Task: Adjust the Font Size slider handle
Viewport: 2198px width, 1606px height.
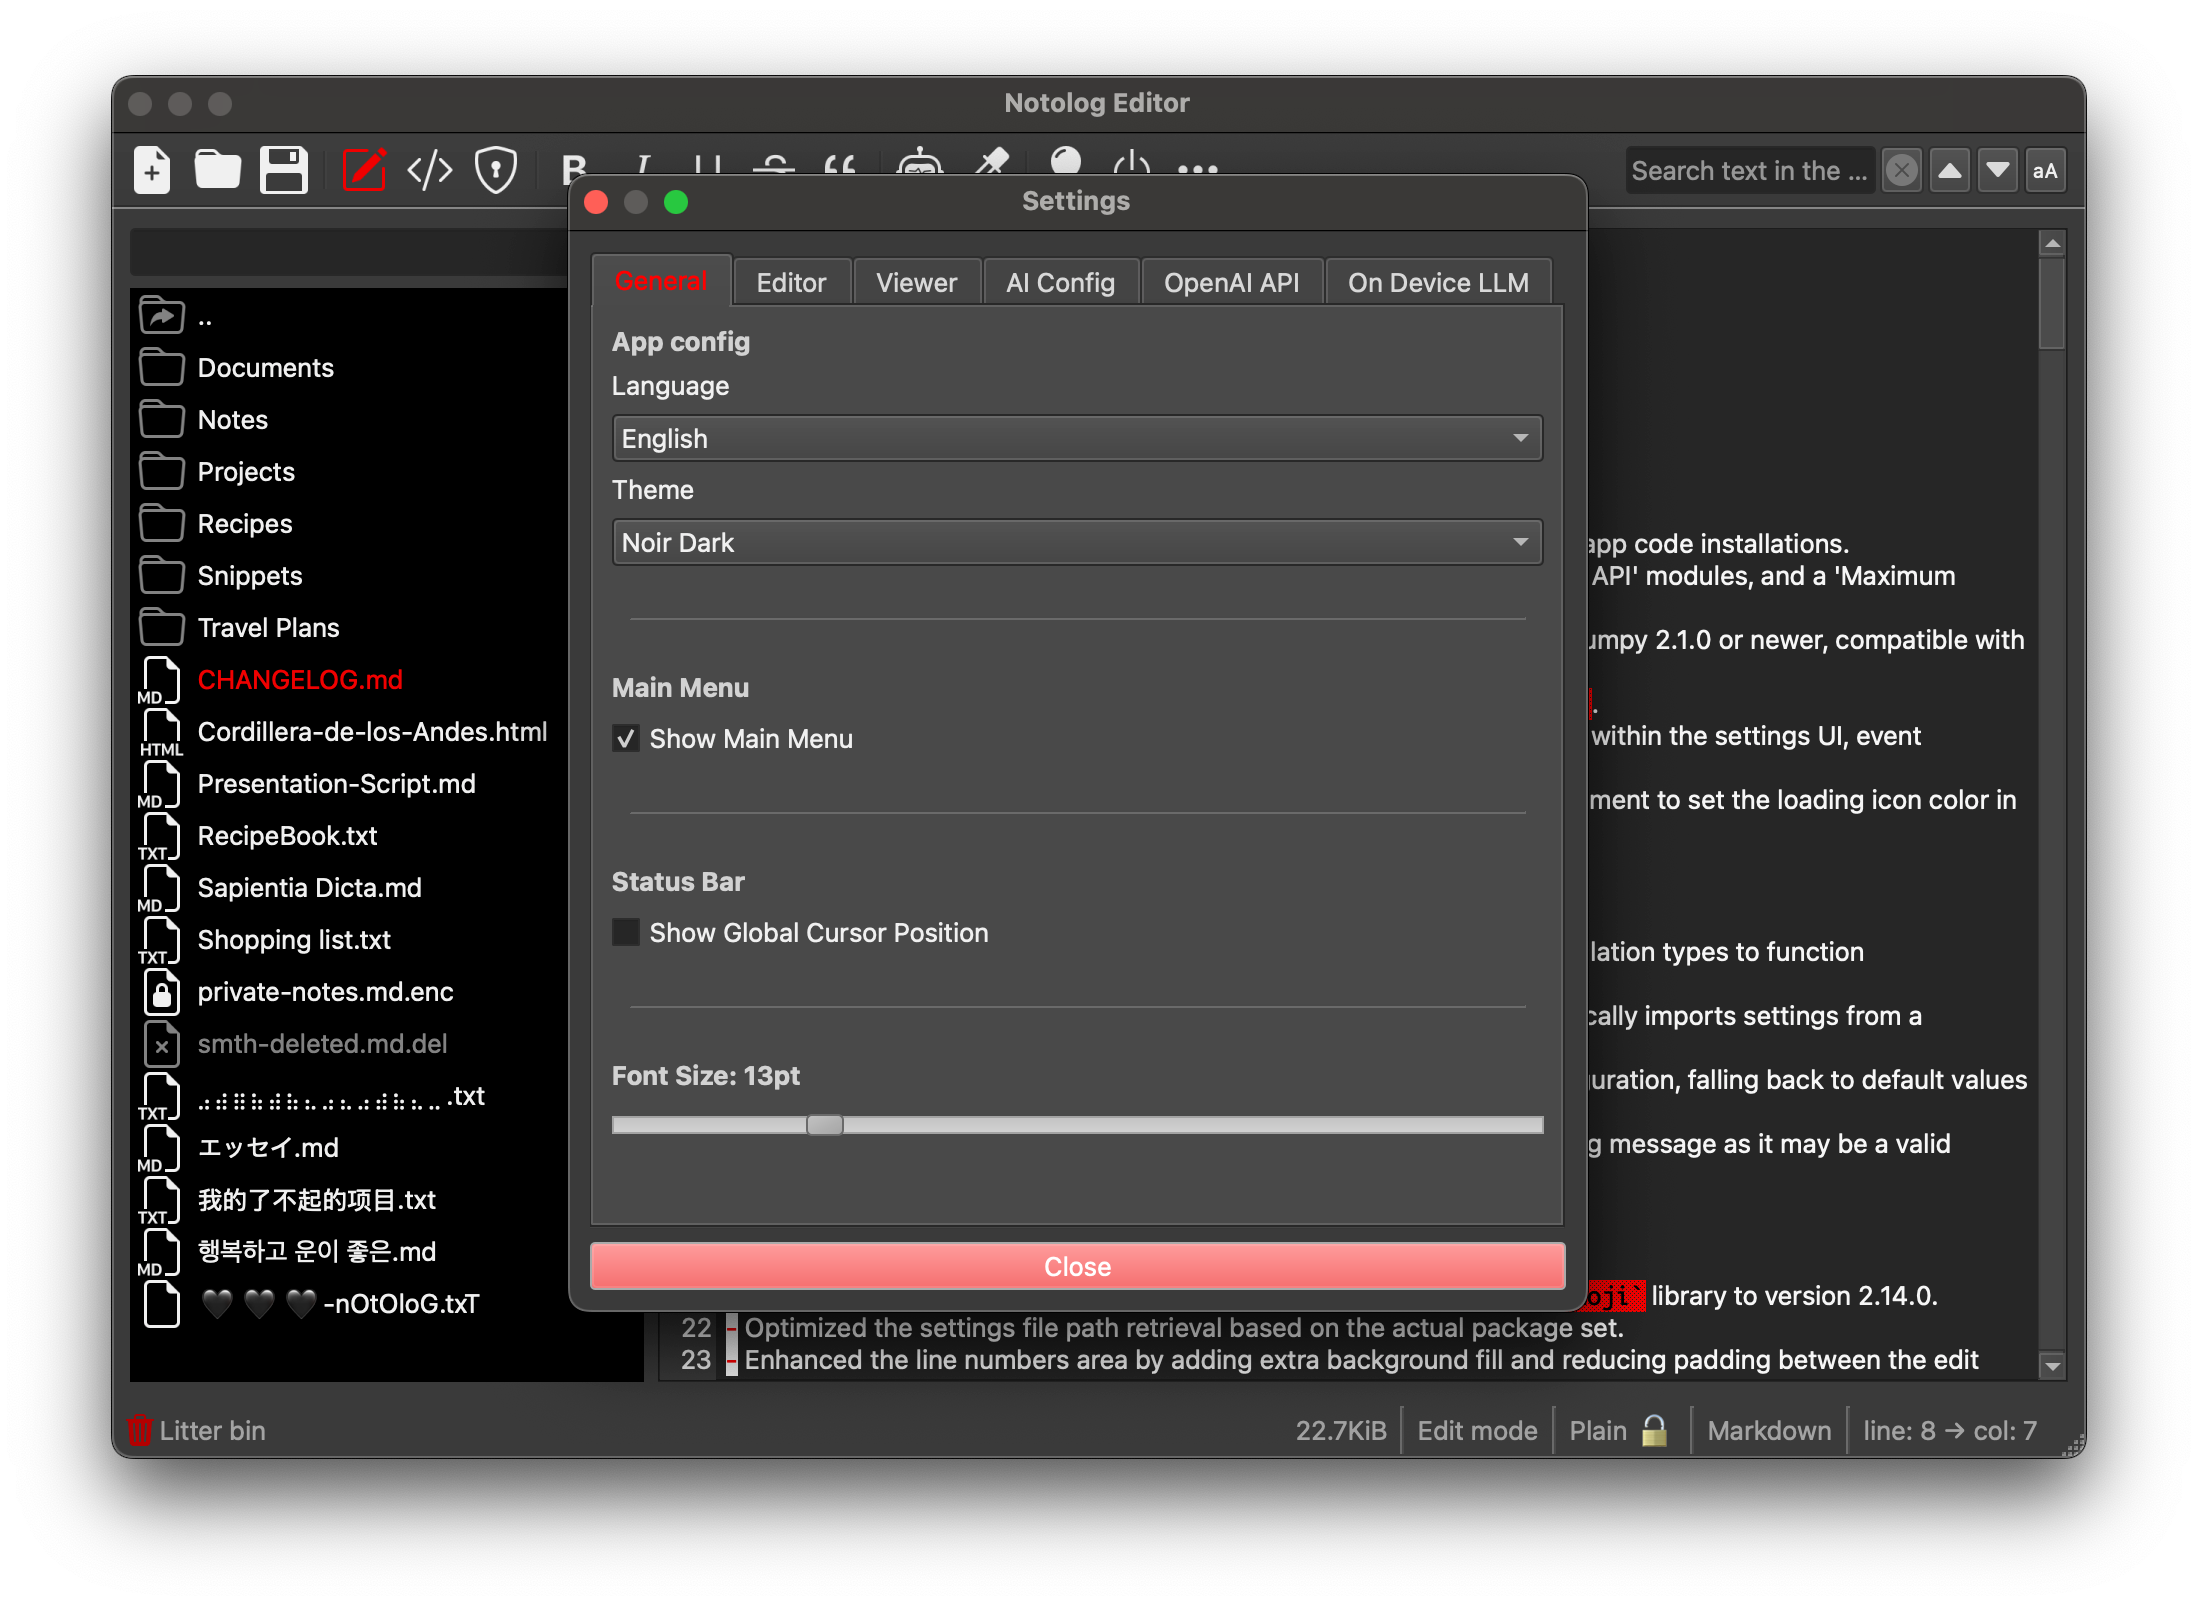Action: point(825,1125)
